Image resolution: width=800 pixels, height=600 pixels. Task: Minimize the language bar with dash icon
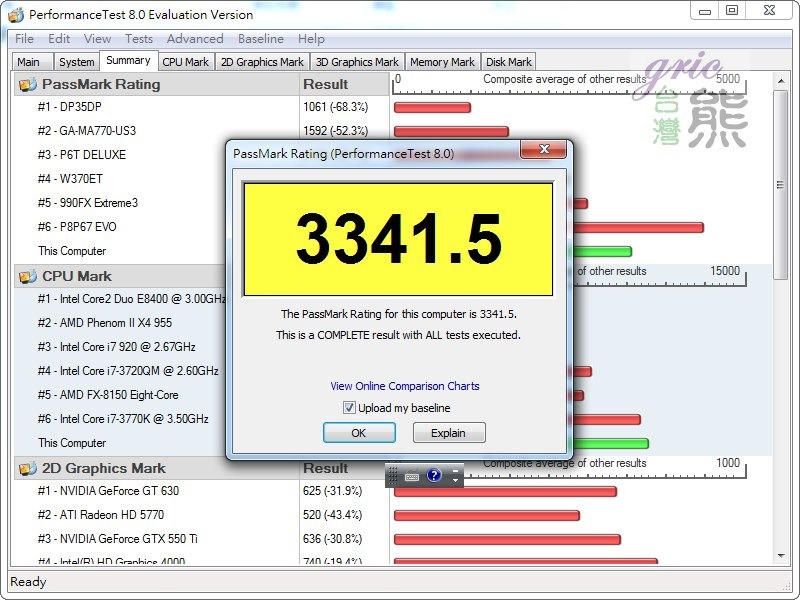click(x=456, y=470)
